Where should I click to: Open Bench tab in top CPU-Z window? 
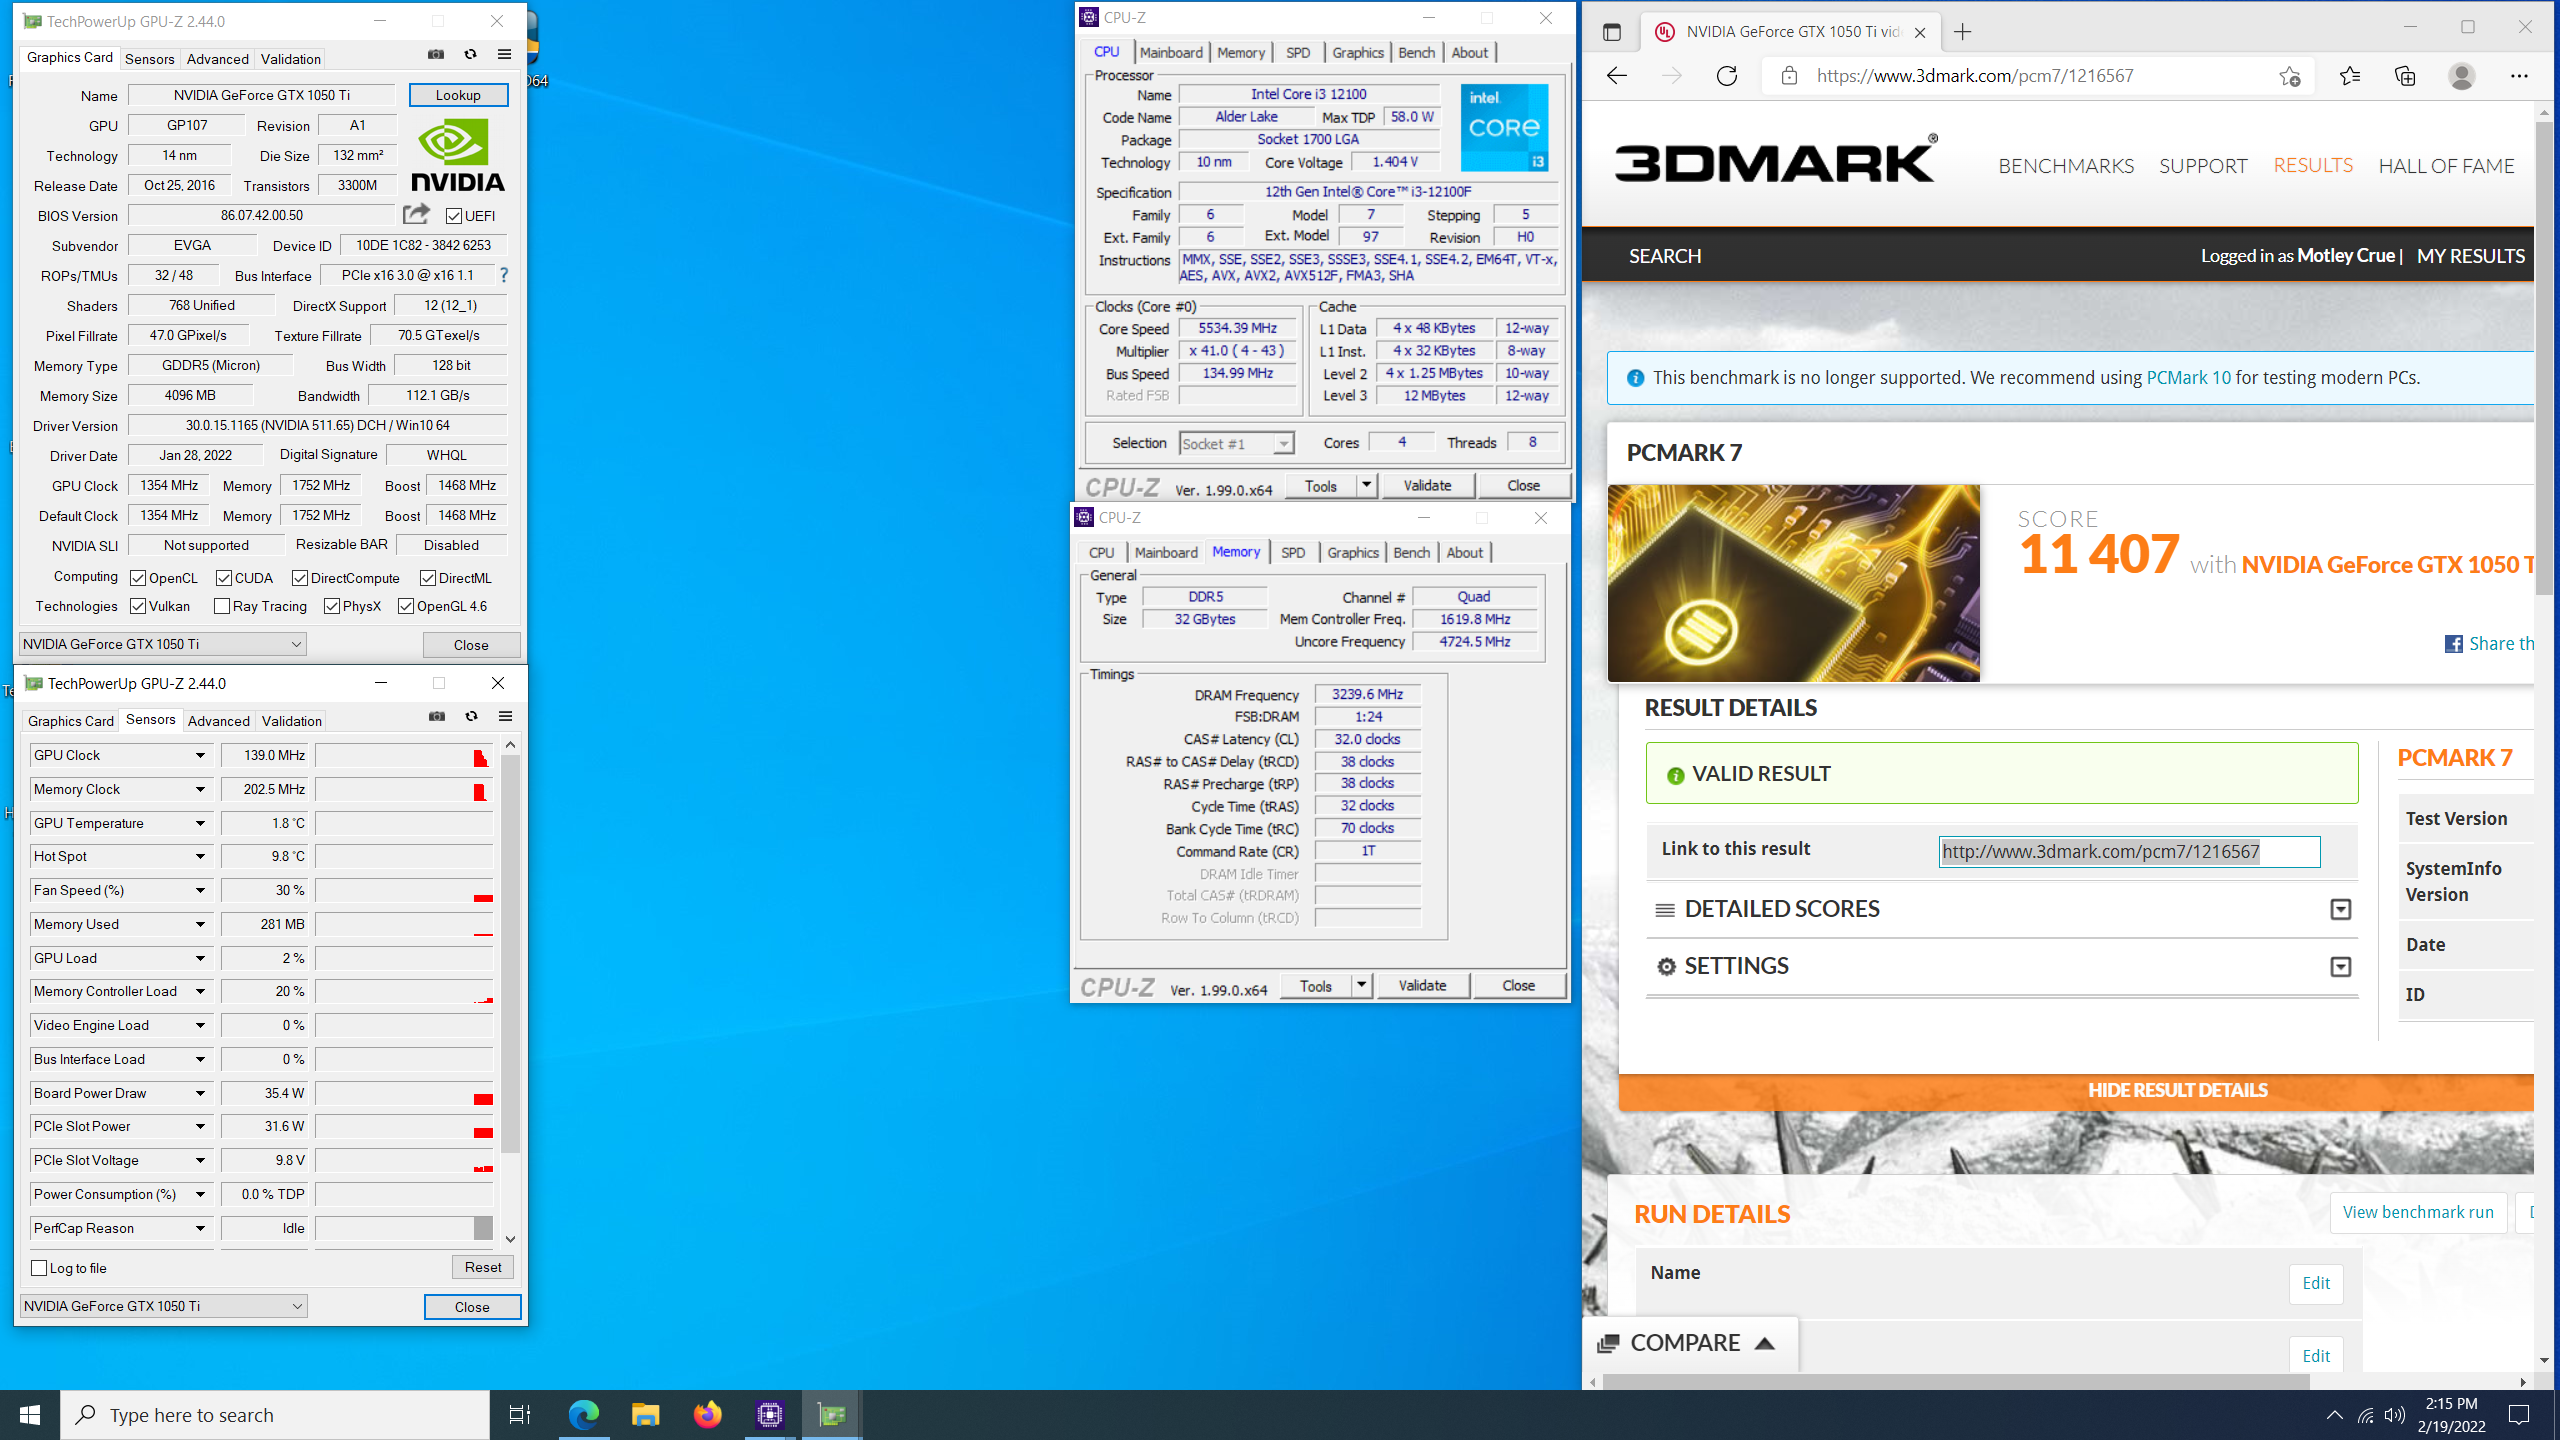[x=1416, y=53]
